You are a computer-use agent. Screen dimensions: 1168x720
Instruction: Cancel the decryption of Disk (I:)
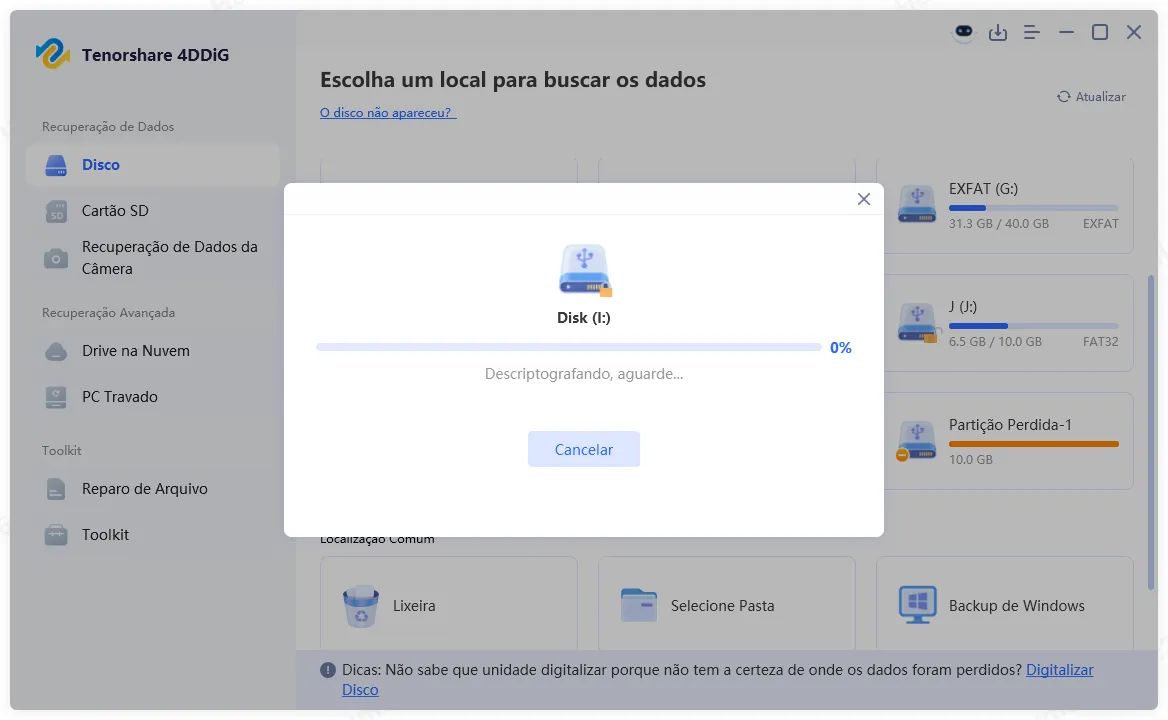[x=583, y=449]
